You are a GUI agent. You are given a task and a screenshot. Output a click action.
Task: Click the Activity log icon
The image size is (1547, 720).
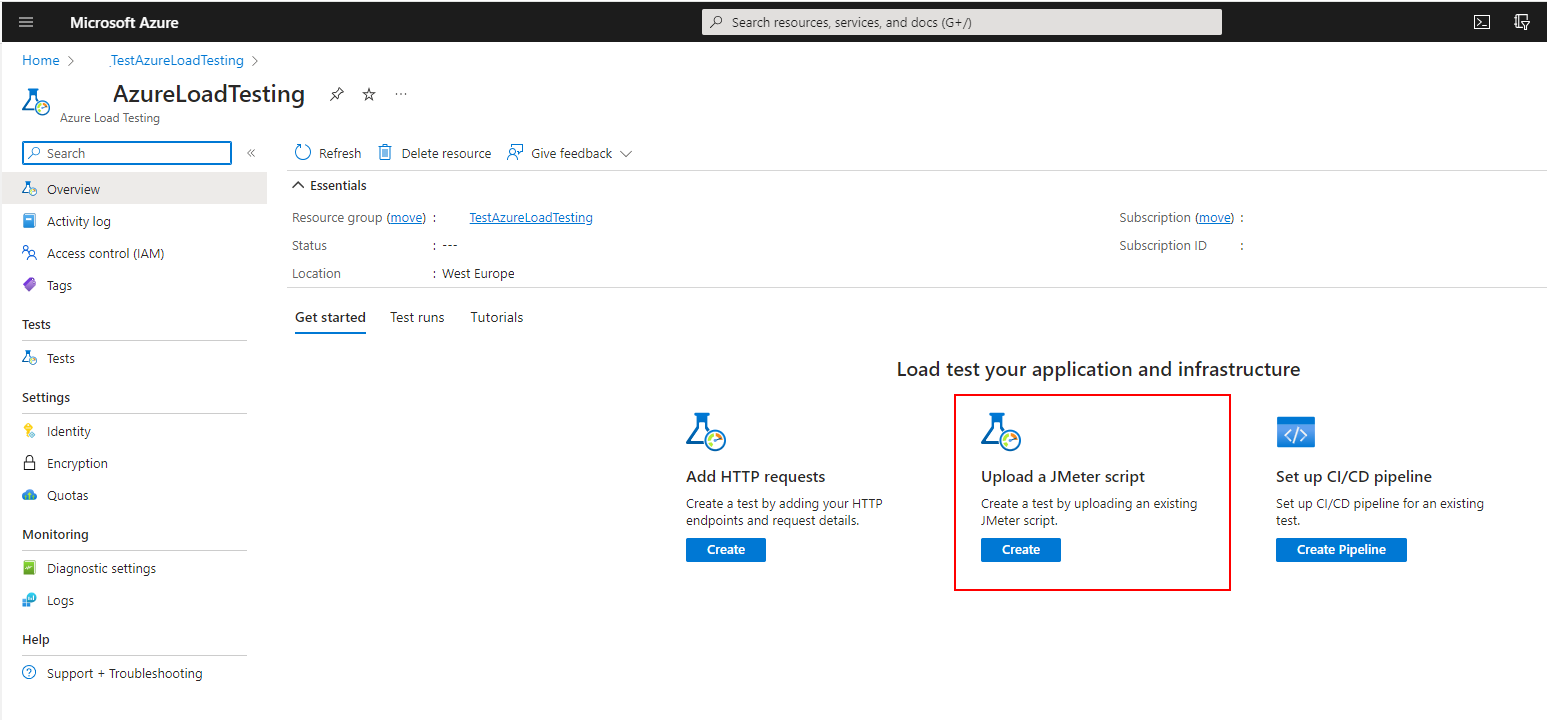(30, 221)
